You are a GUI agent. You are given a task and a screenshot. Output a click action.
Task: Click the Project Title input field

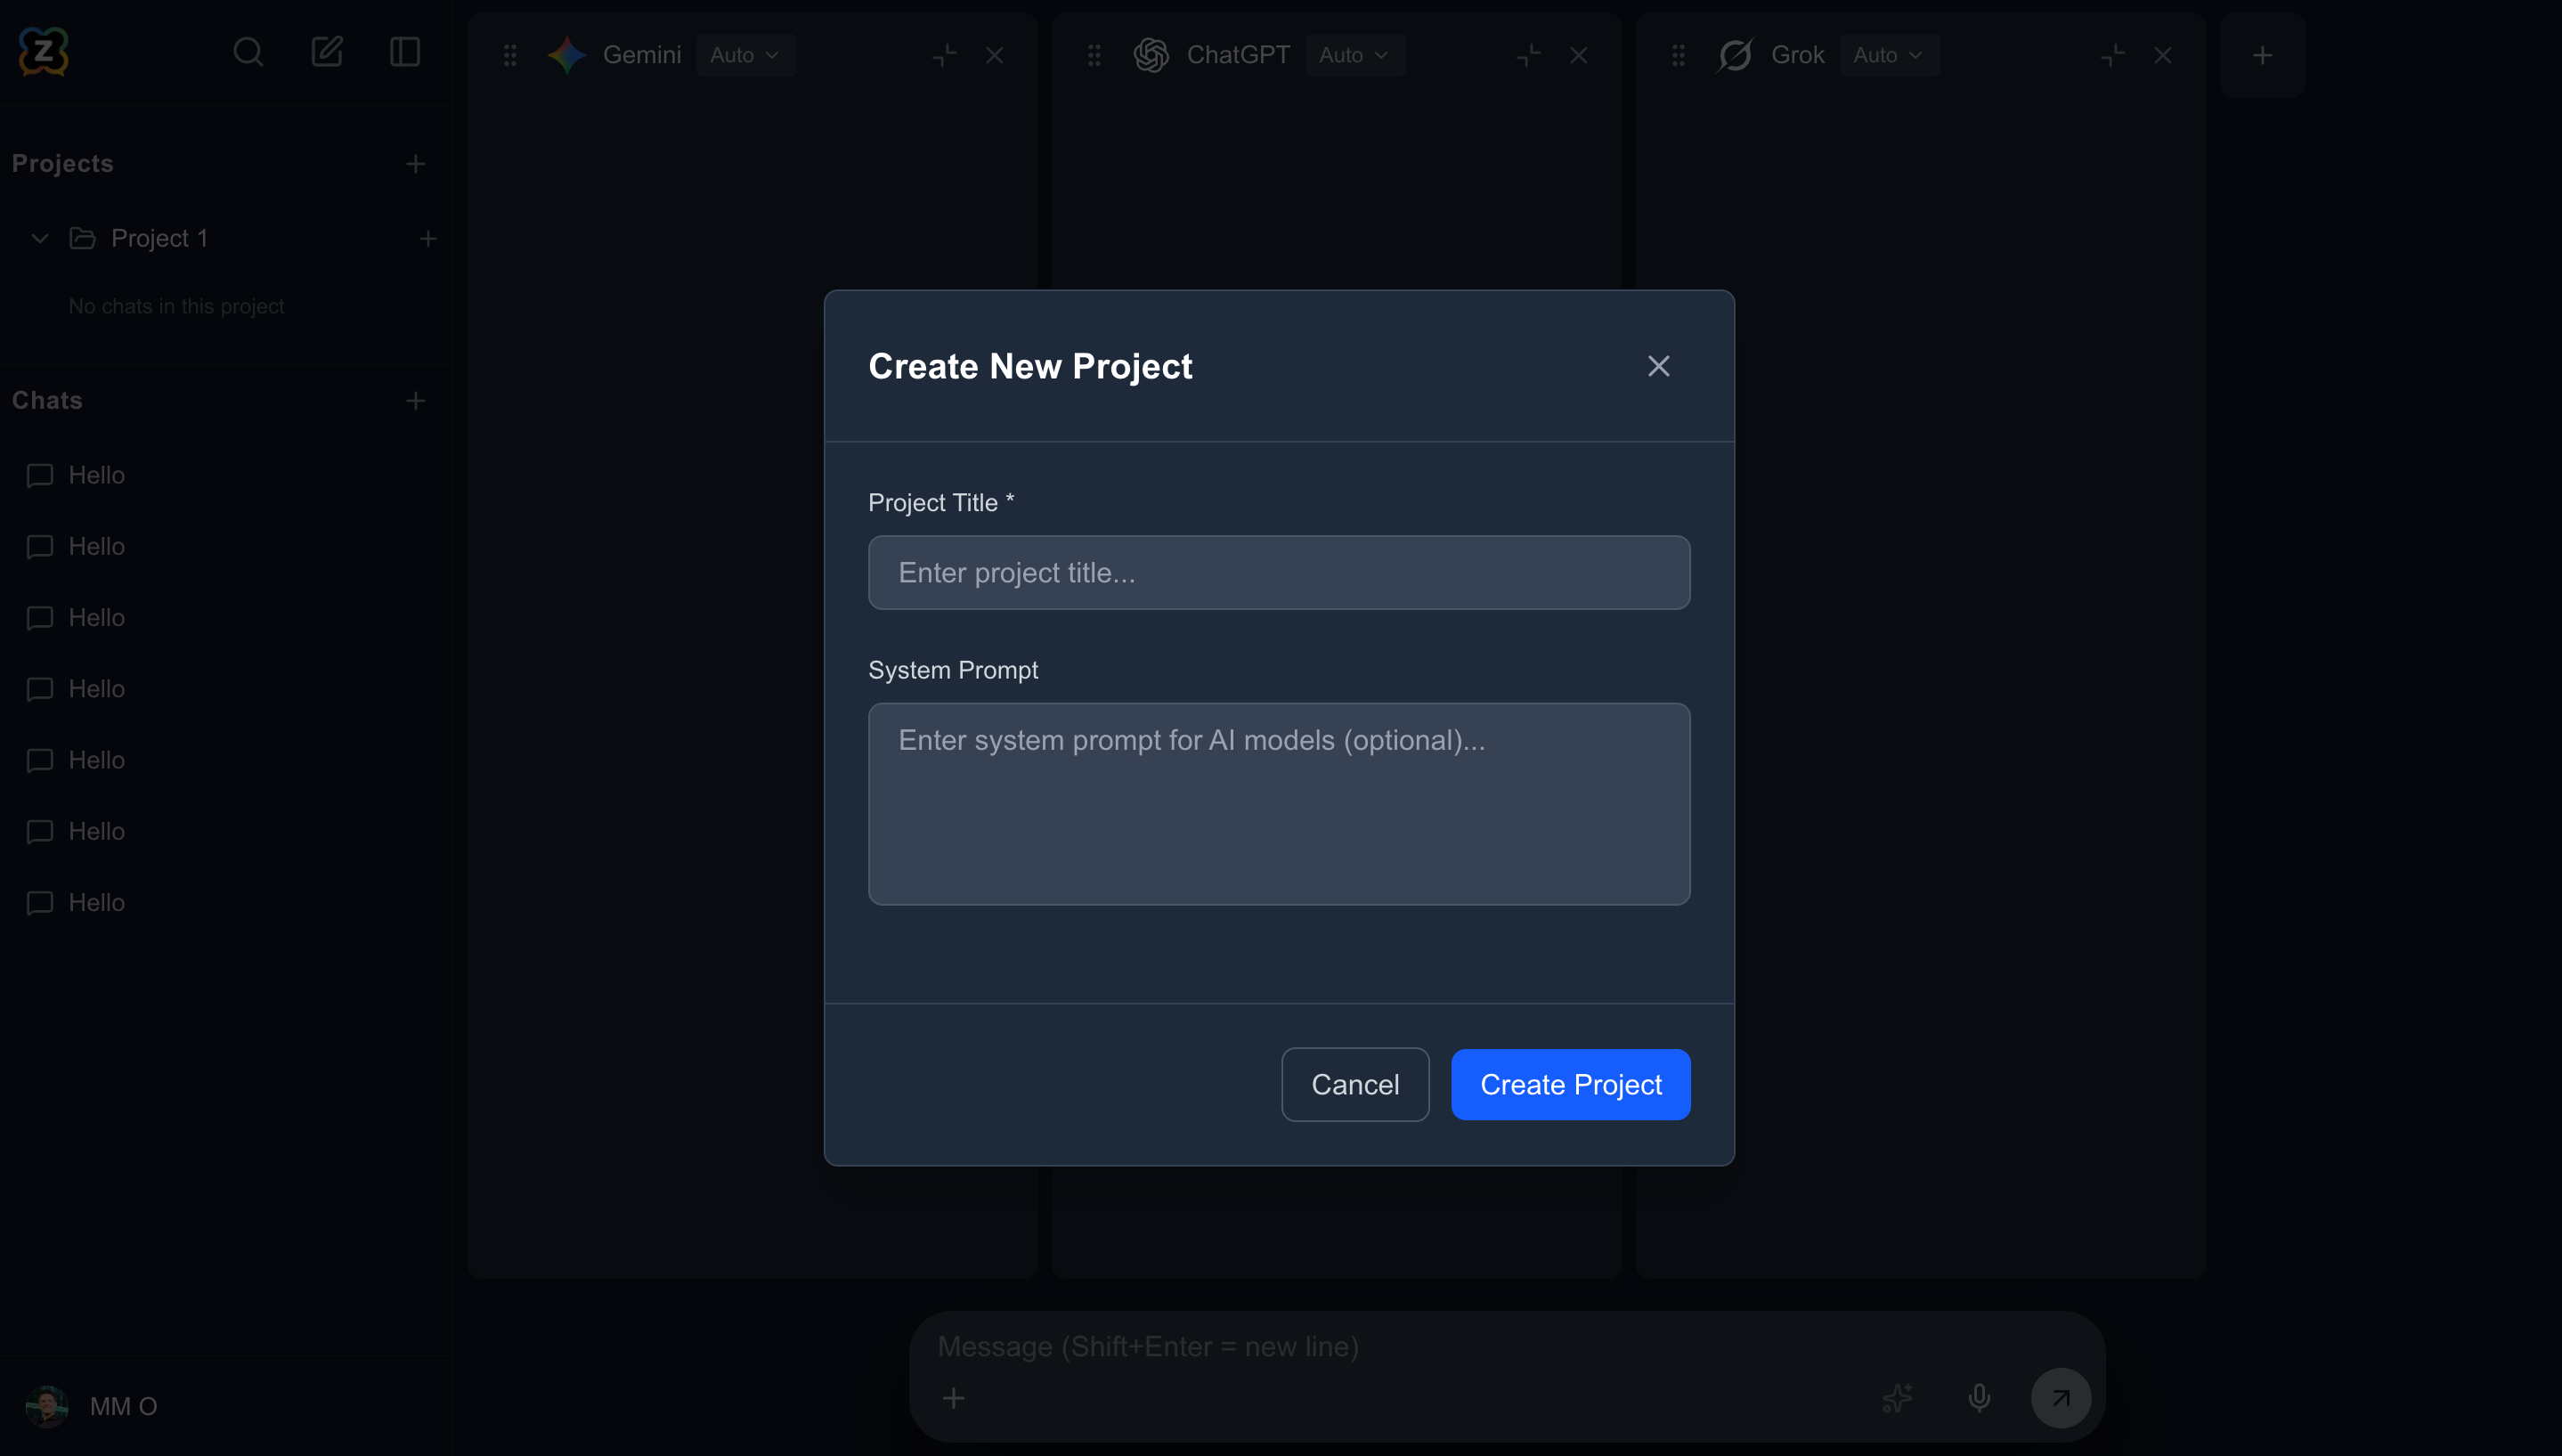click(1278, 573)
